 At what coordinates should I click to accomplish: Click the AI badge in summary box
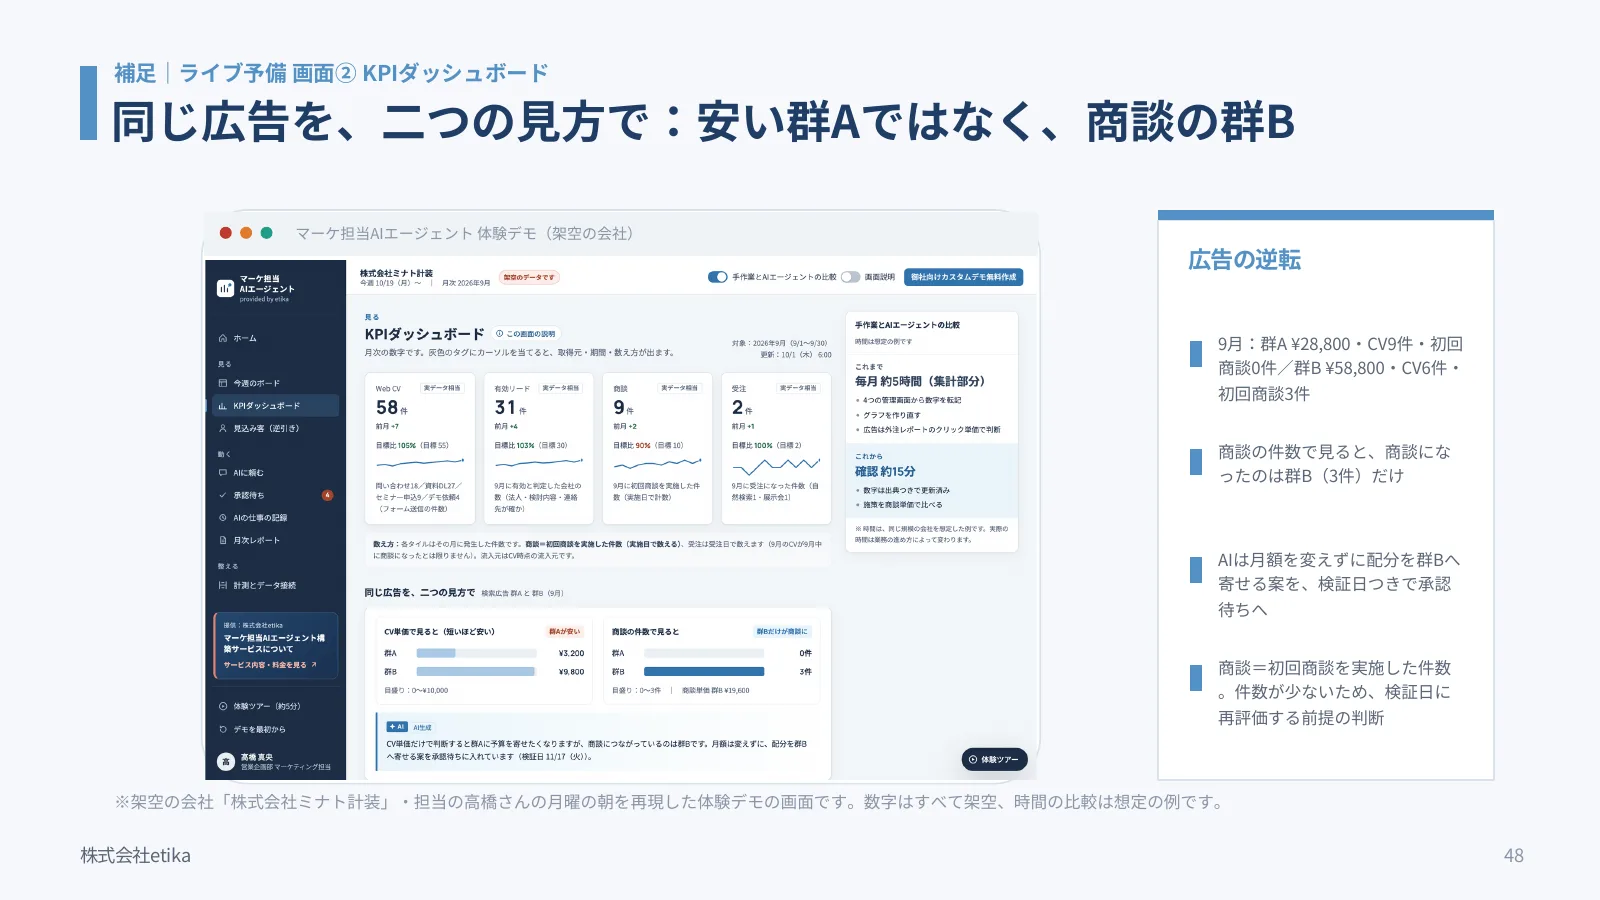(397, 727)
